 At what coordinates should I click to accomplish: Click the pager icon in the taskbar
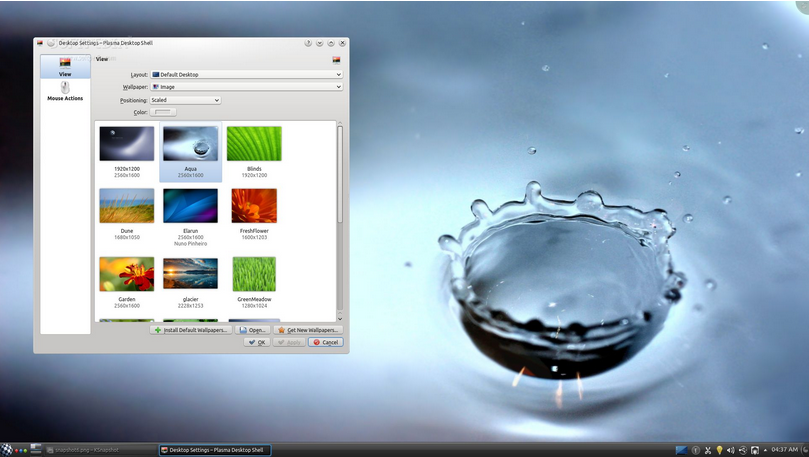click(x=36, y=449)
